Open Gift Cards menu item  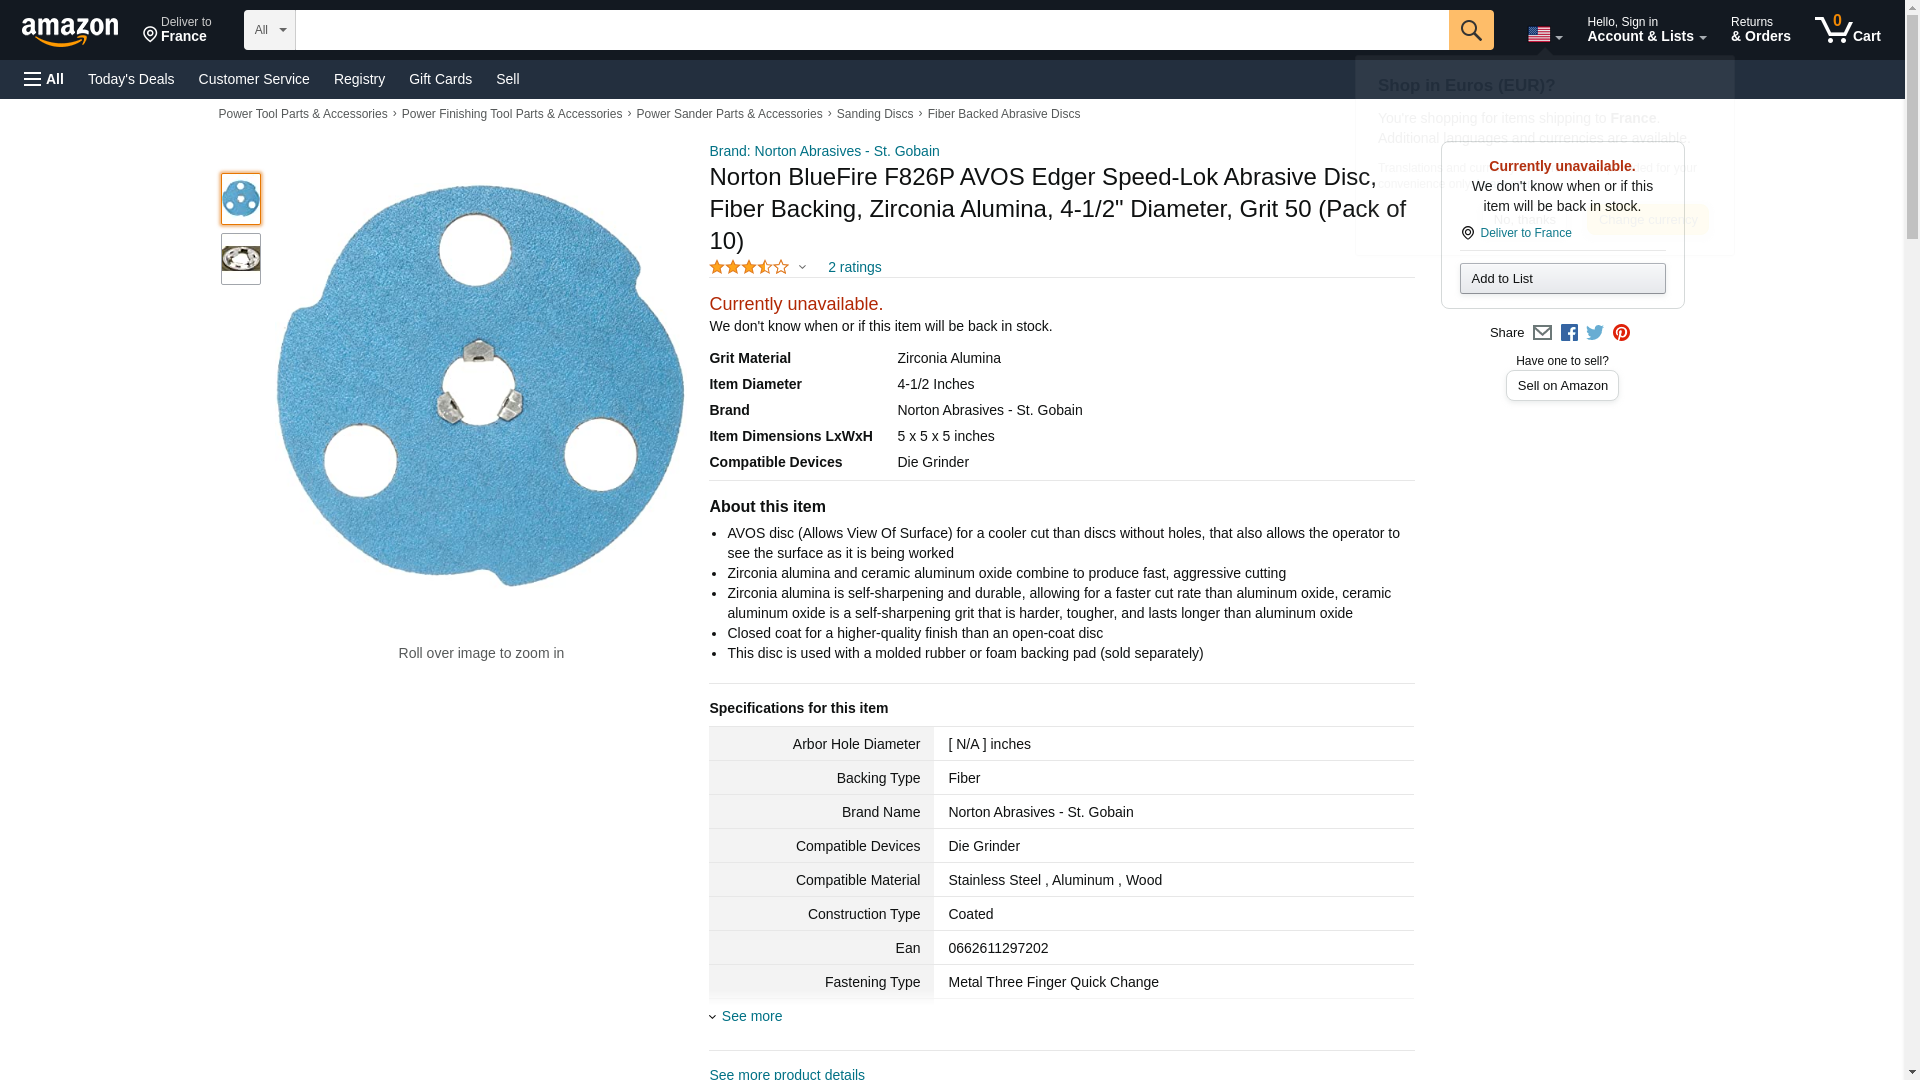tap(440, 79)
